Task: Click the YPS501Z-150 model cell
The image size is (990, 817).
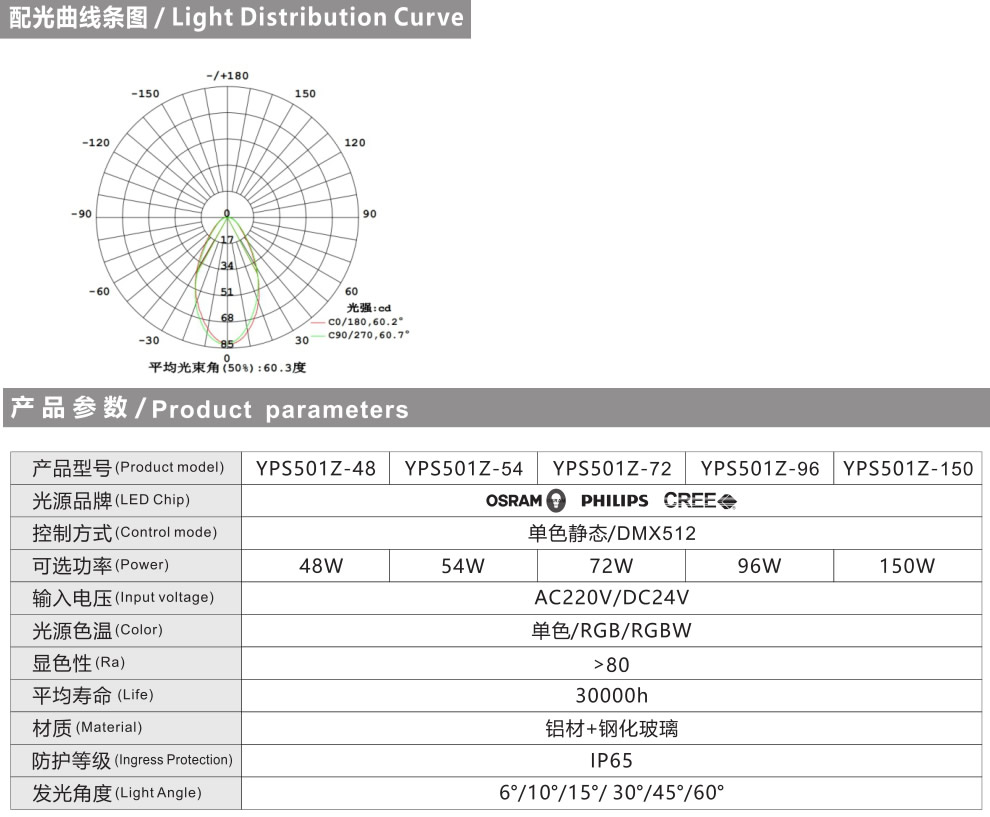Action: [x=907, y=468]
